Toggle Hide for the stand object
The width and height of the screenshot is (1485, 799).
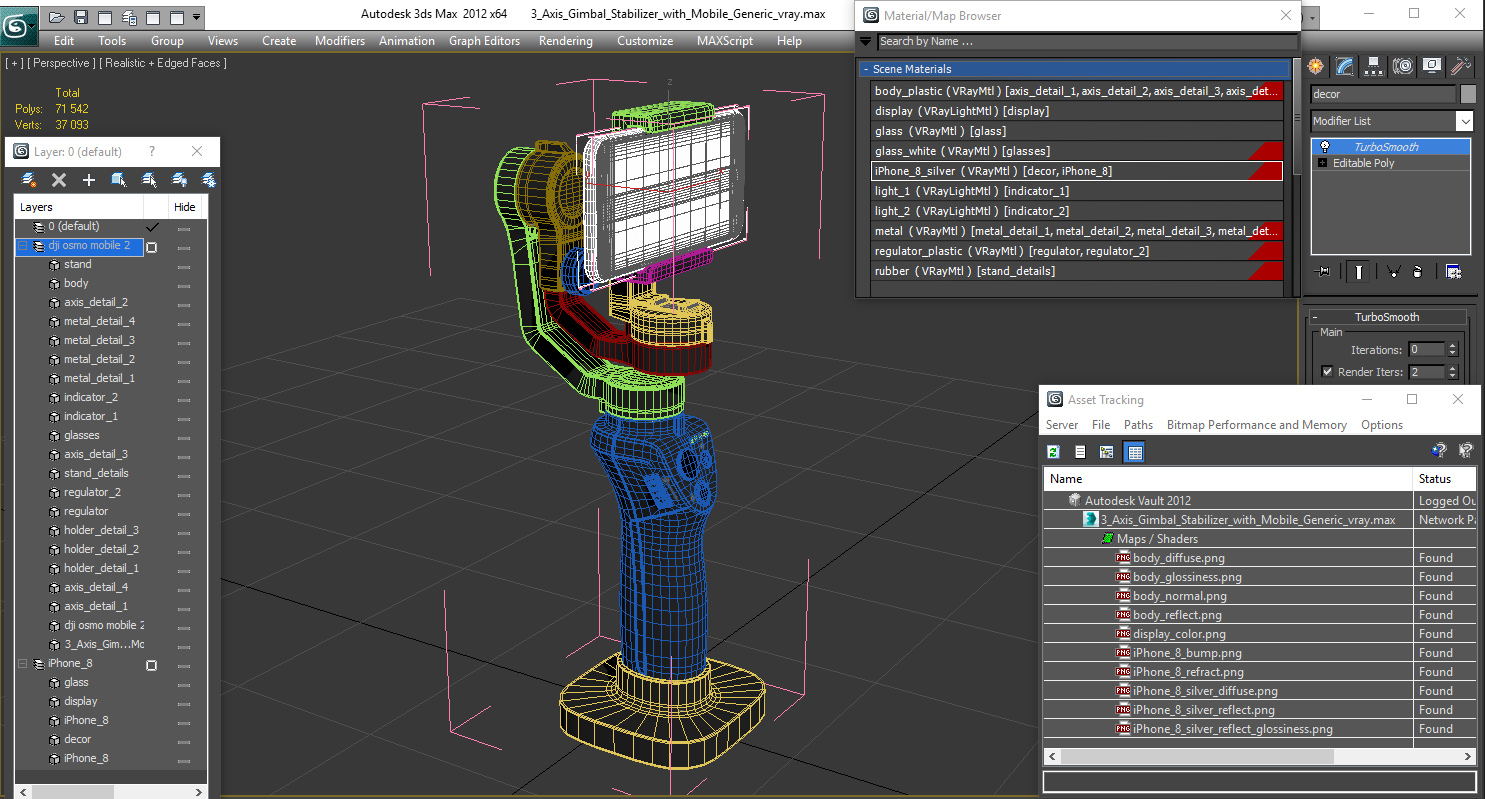pos(184,266)
